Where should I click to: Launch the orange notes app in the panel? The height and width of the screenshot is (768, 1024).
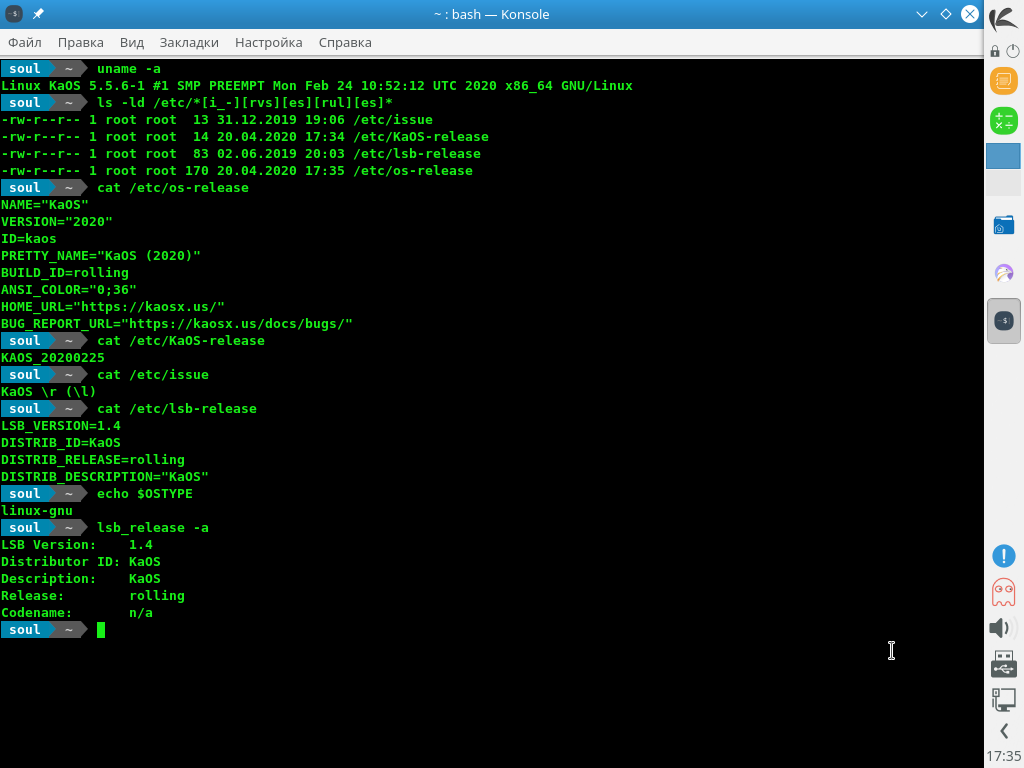pyautogui.click(x=1004, y=81)
